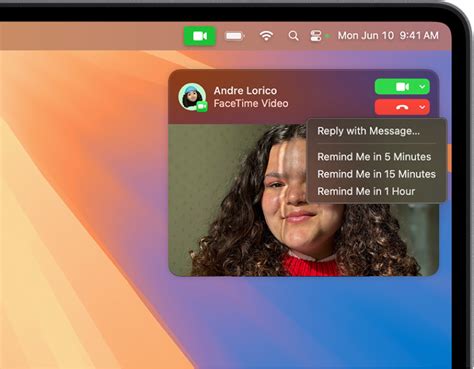The image size is (474, 369).
Task: Expand the decline call options chevron
Action: [x=422, y=107]
